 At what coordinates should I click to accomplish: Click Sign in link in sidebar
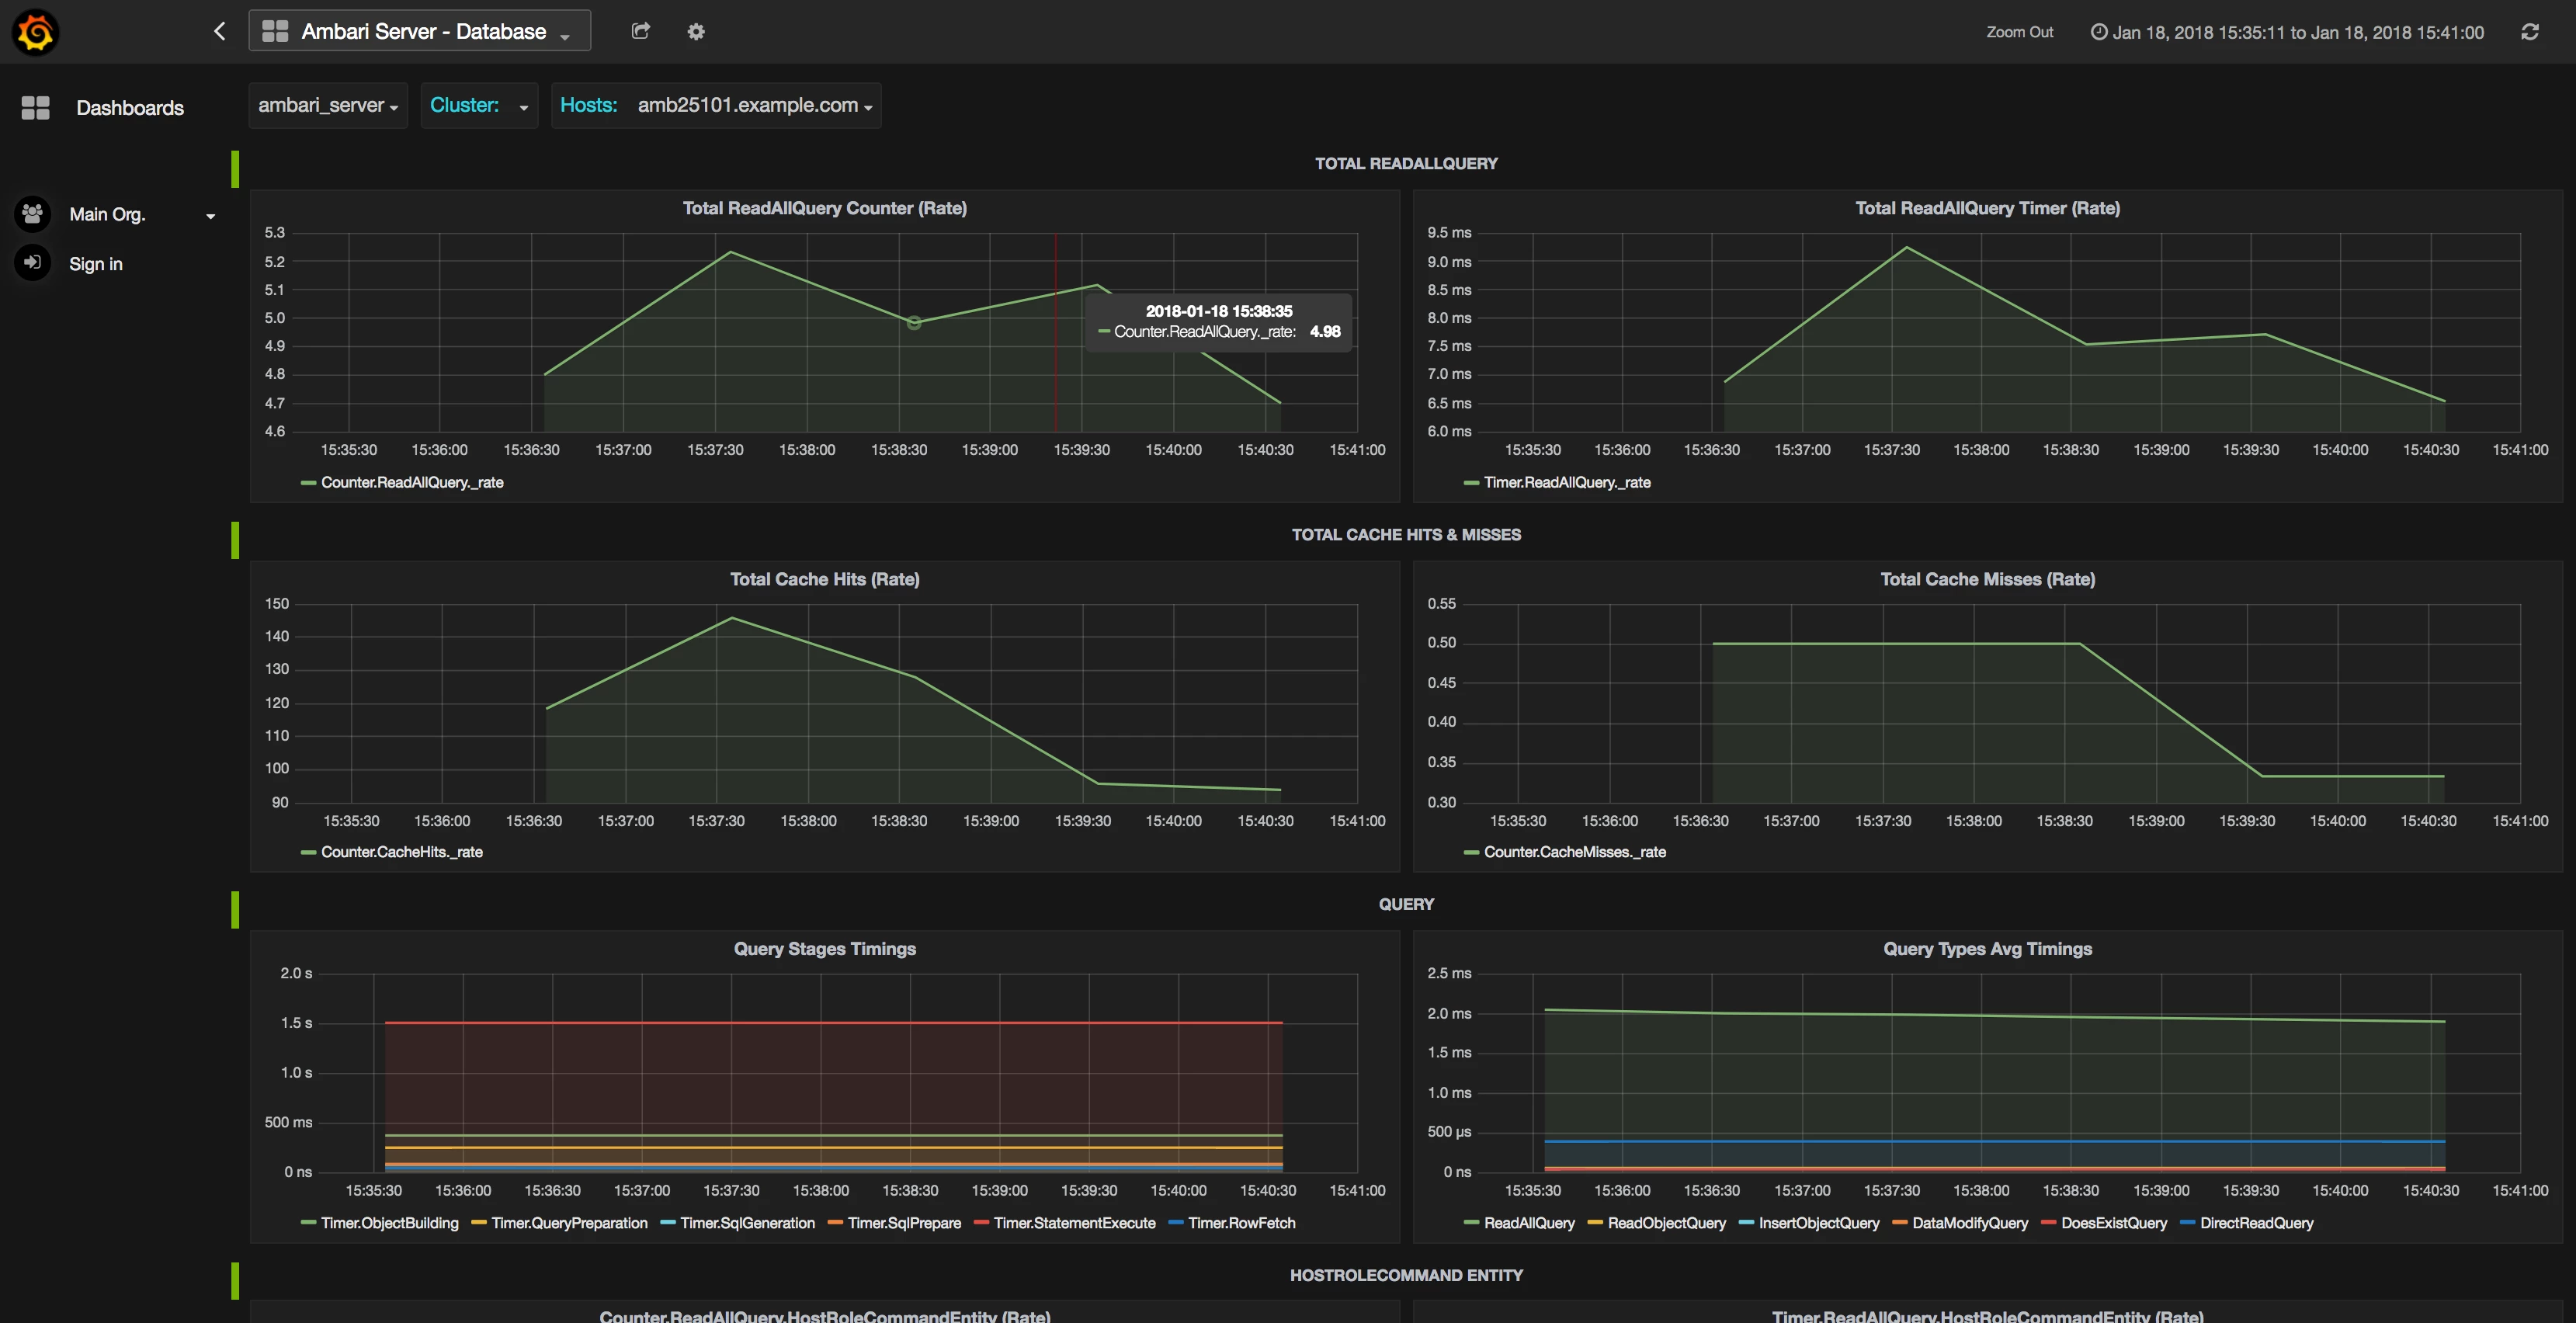click(x=96, y=264)
